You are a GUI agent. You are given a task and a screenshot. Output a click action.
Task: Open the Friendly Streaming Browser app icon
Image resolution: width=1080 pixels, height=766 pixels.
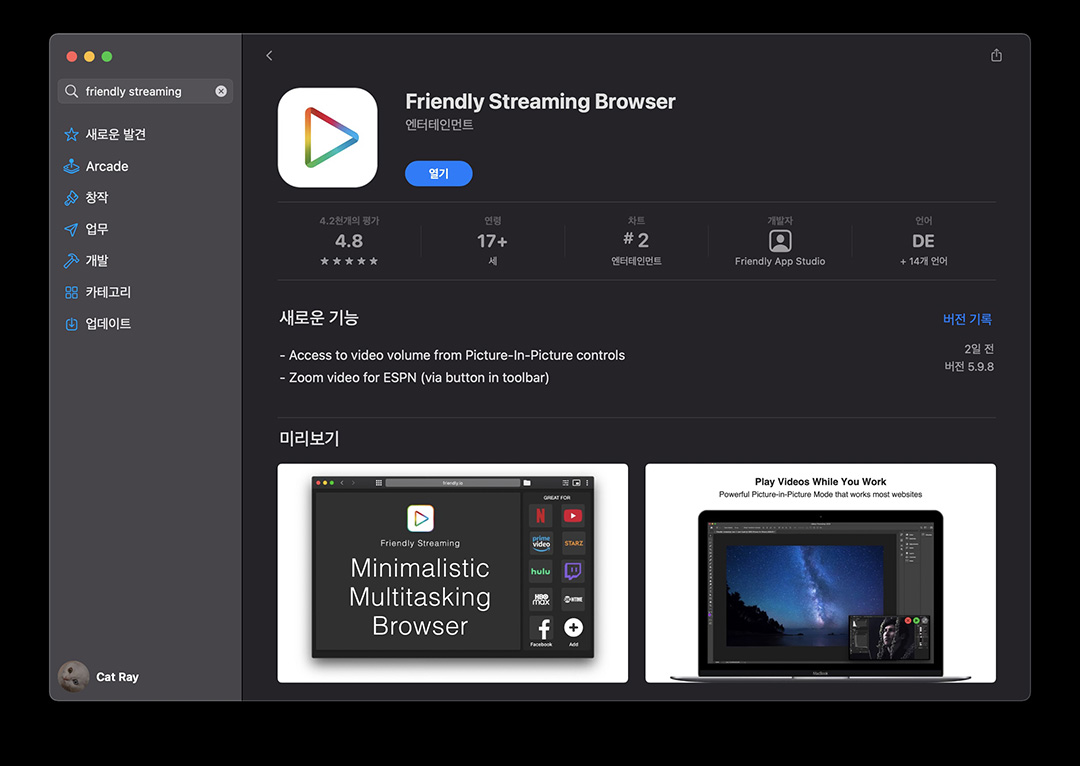[x=327, y=137]
